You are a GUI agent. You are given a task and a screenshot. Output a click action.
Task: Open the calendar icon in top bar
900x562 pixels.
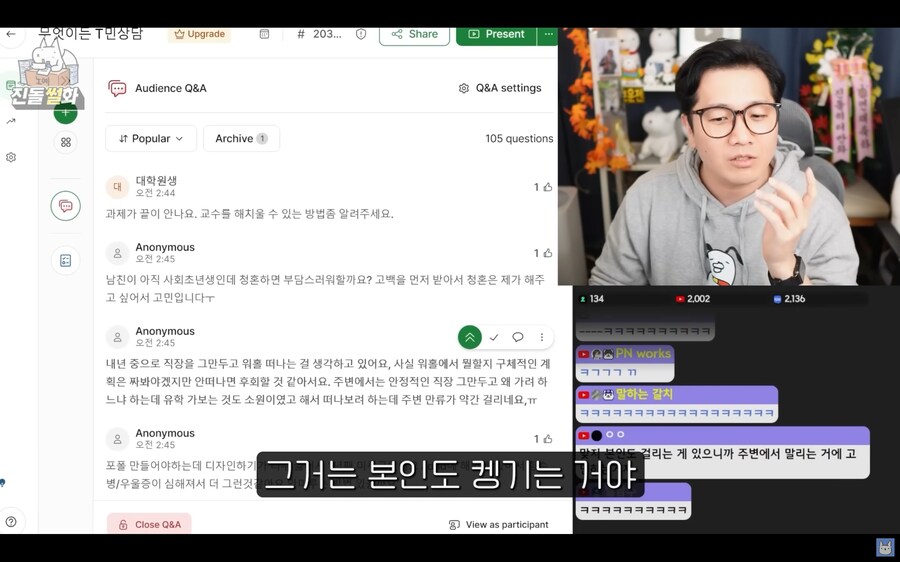[264, 34]
